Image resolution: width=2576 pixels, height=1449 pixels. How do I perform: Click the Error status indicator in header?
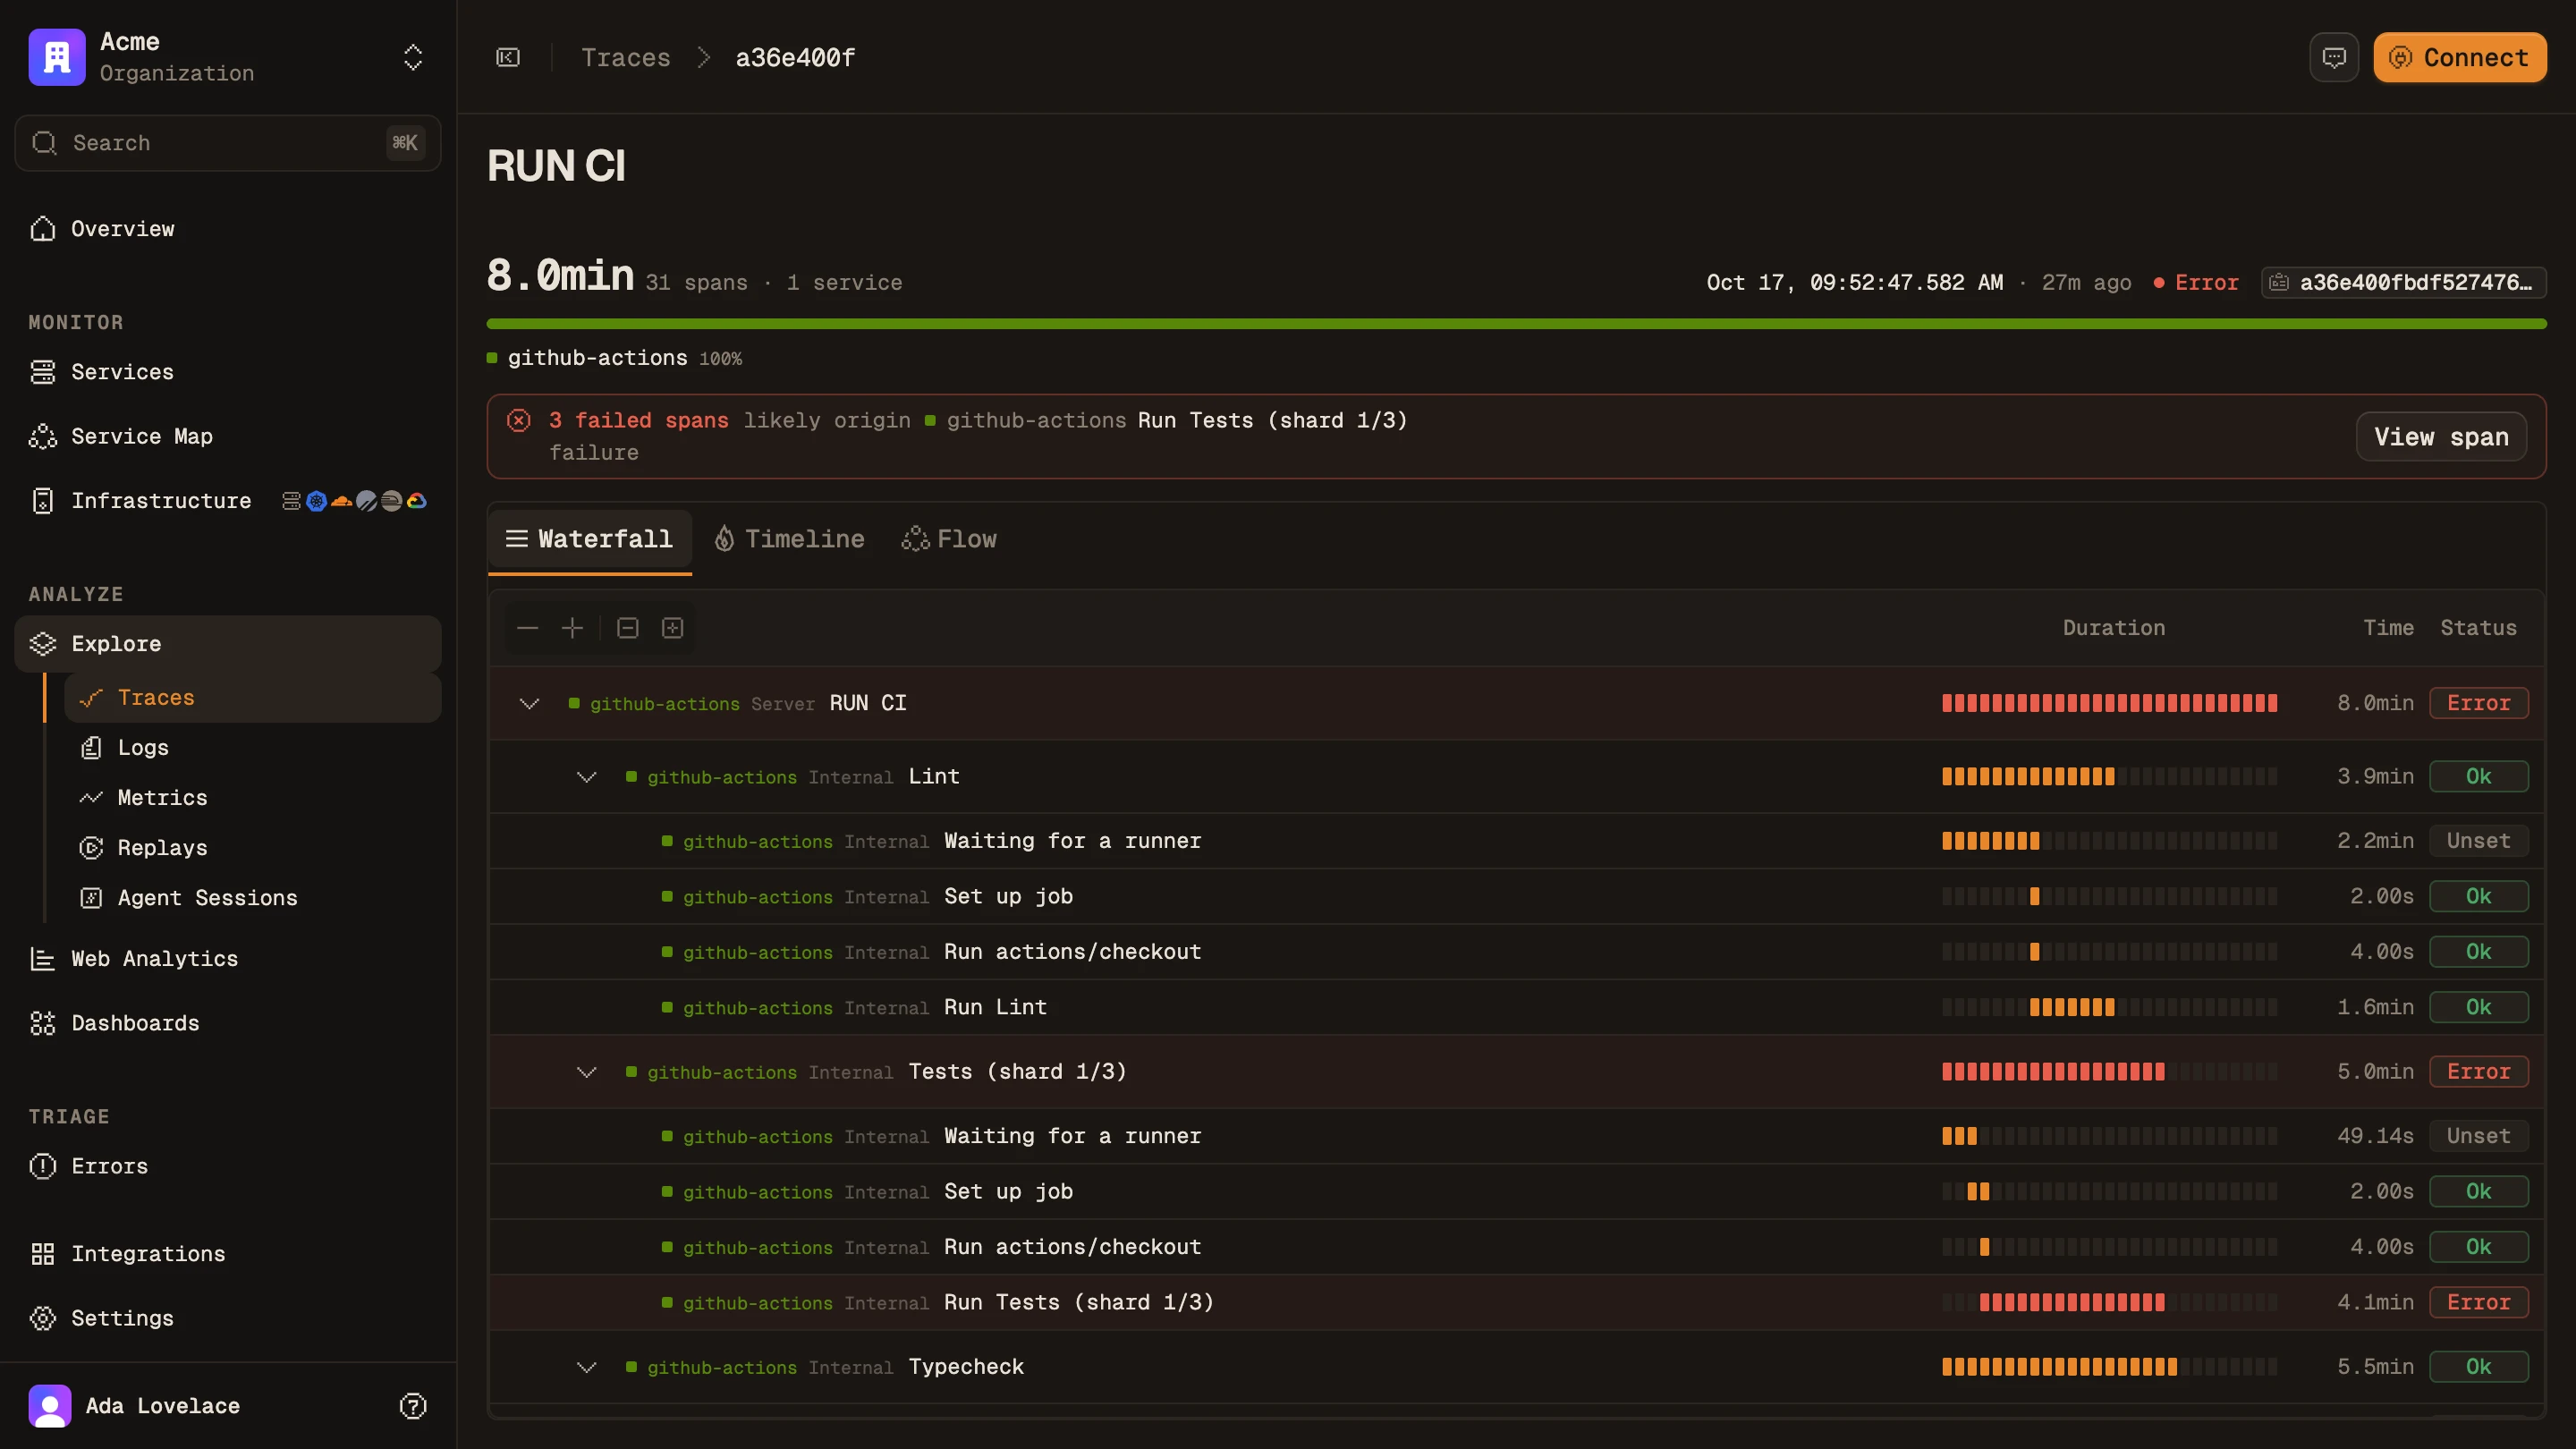point(2196,283)
